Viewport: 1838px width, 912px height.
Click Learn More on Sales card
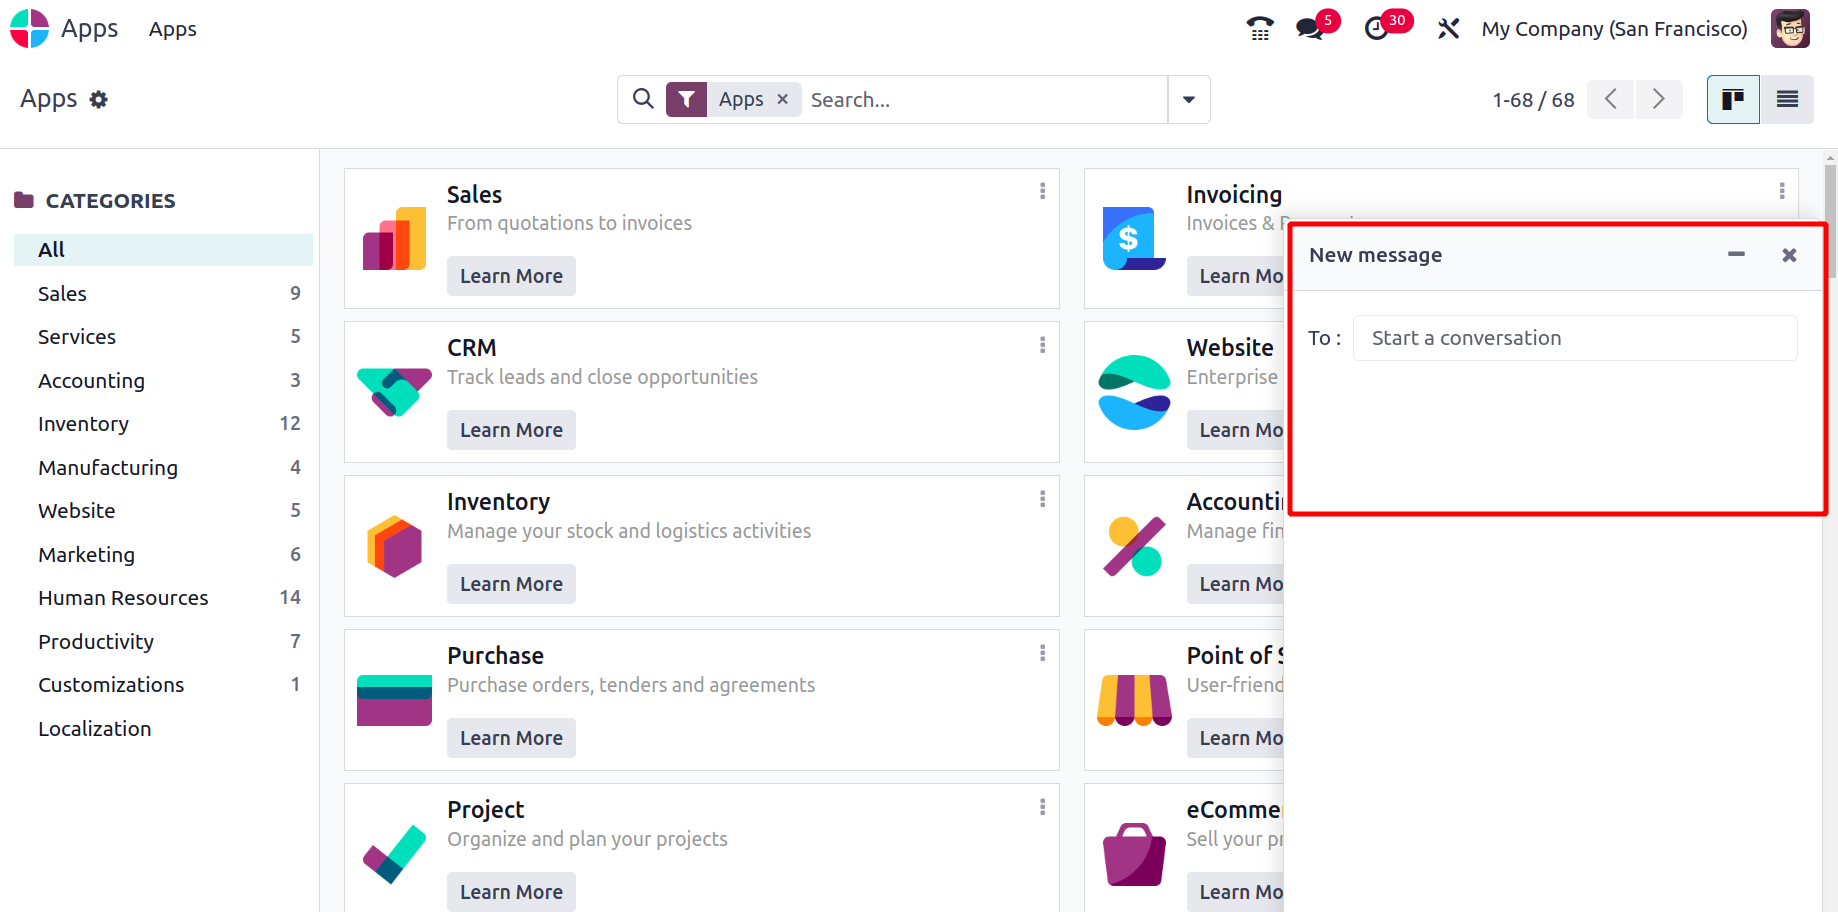pos(511,276)
